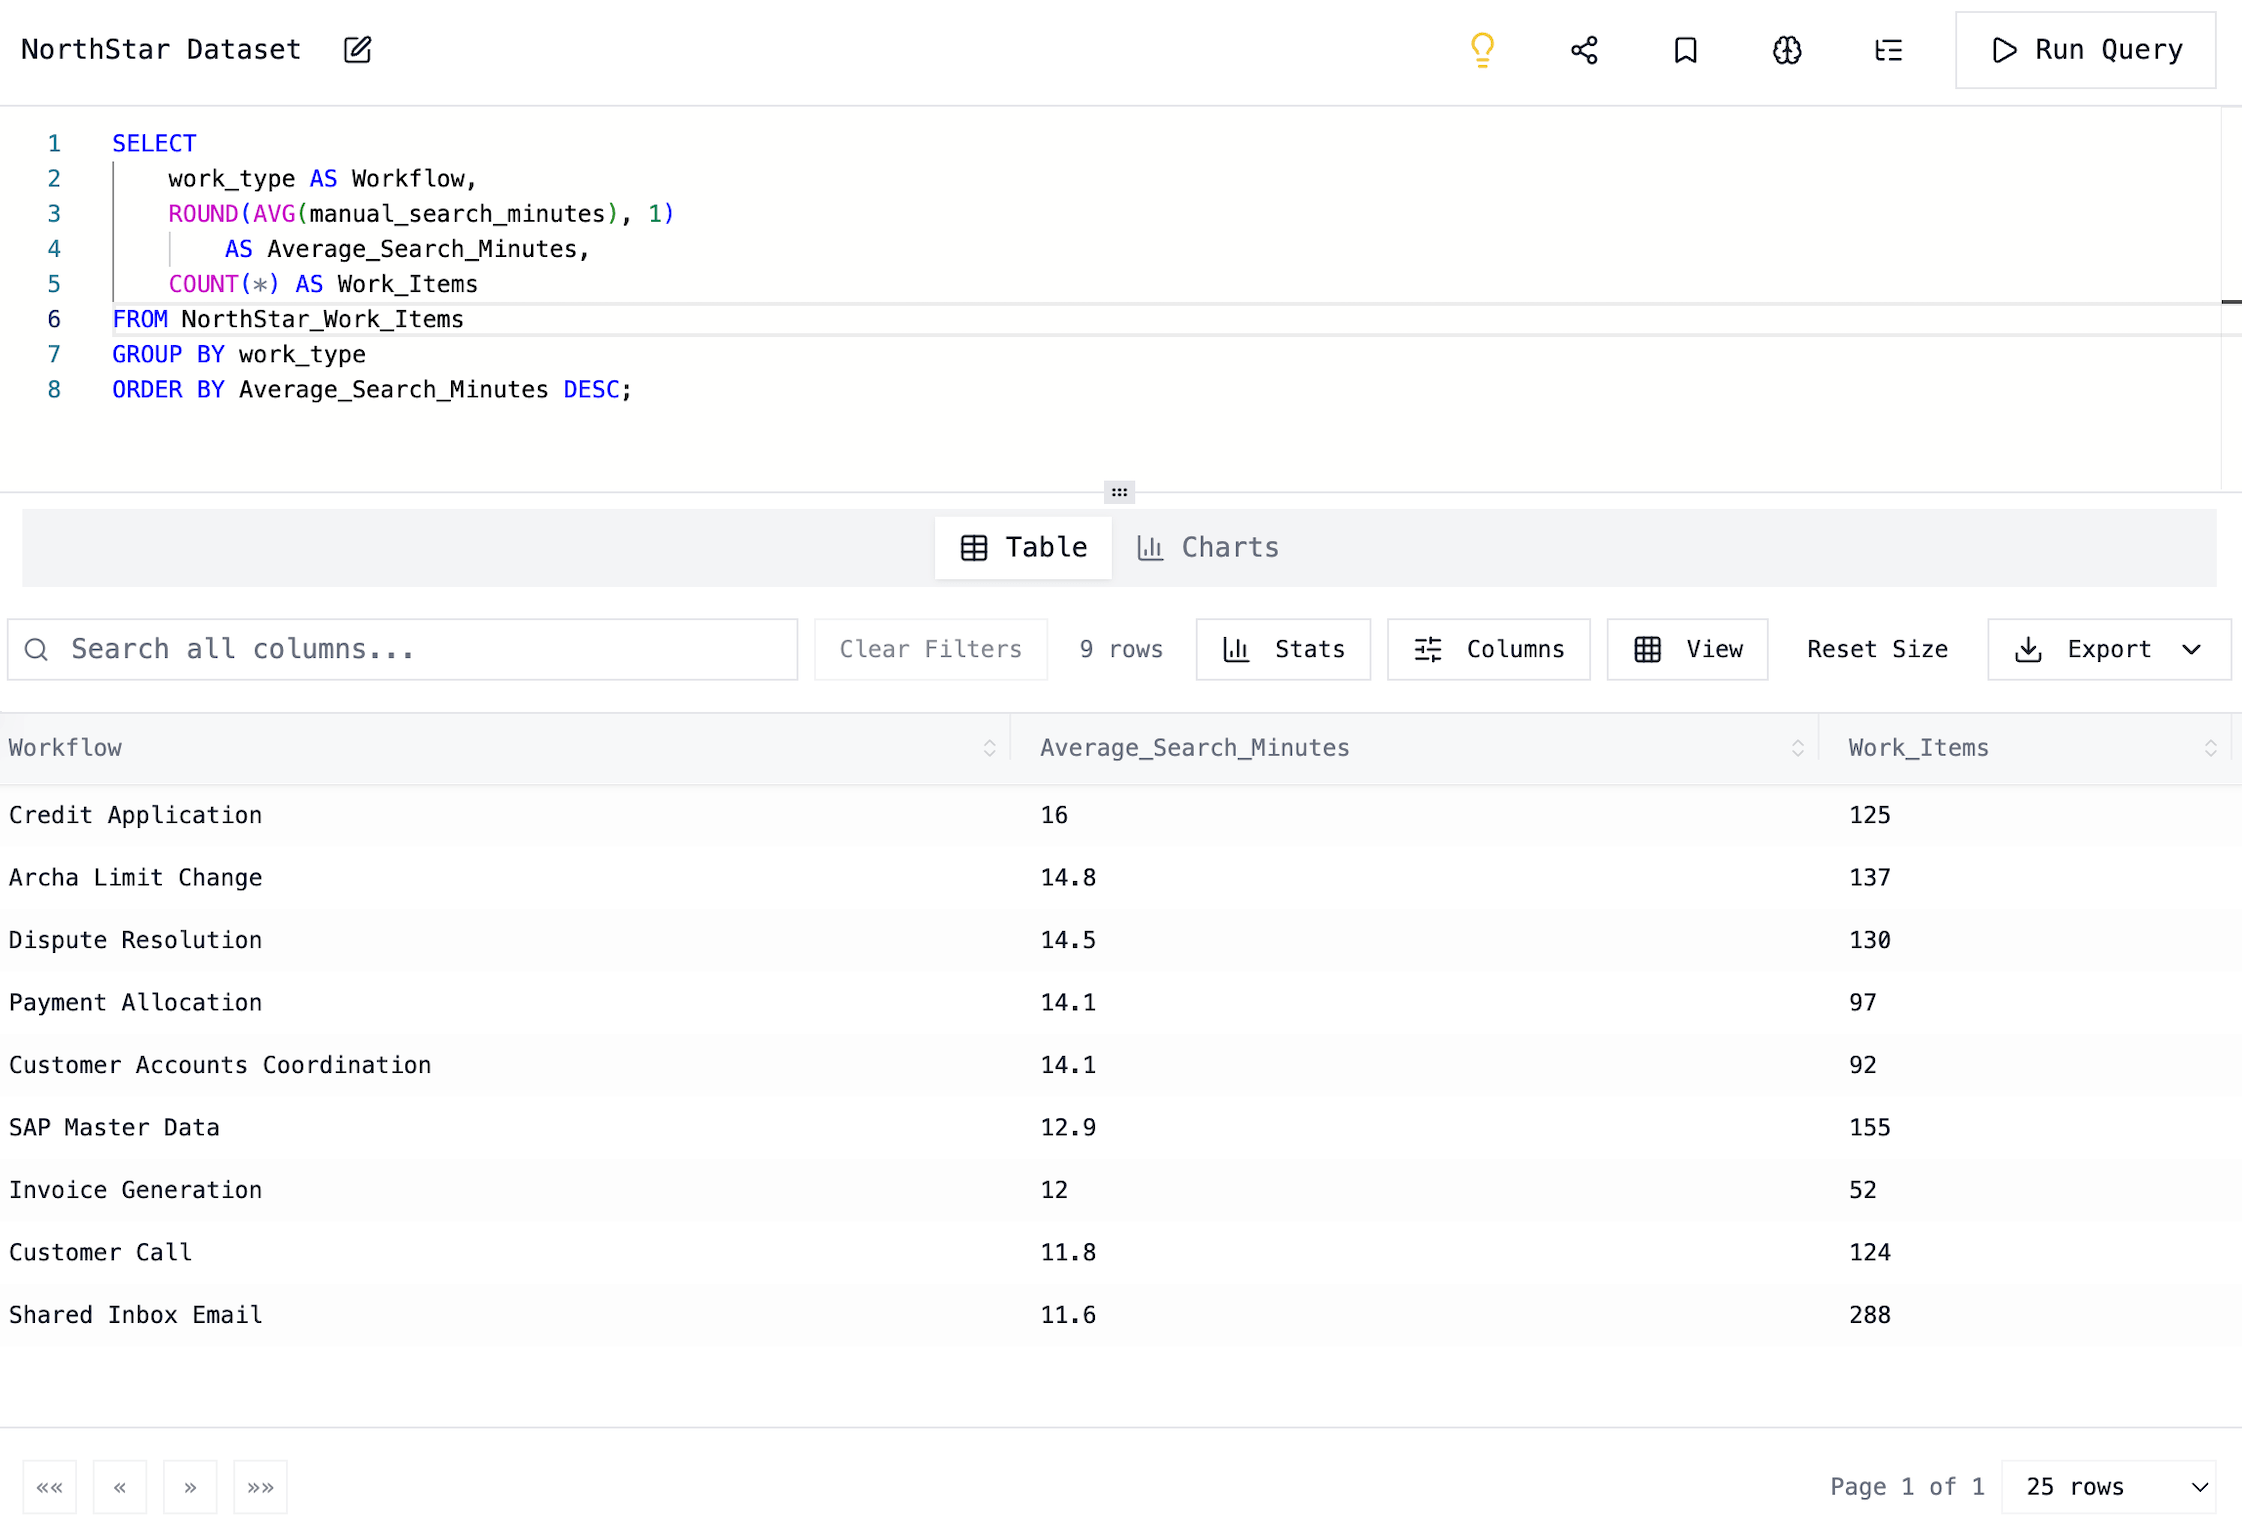This screenshot has height=1522, width=2242.
Task: Click the share icon
Action: 1584,50
